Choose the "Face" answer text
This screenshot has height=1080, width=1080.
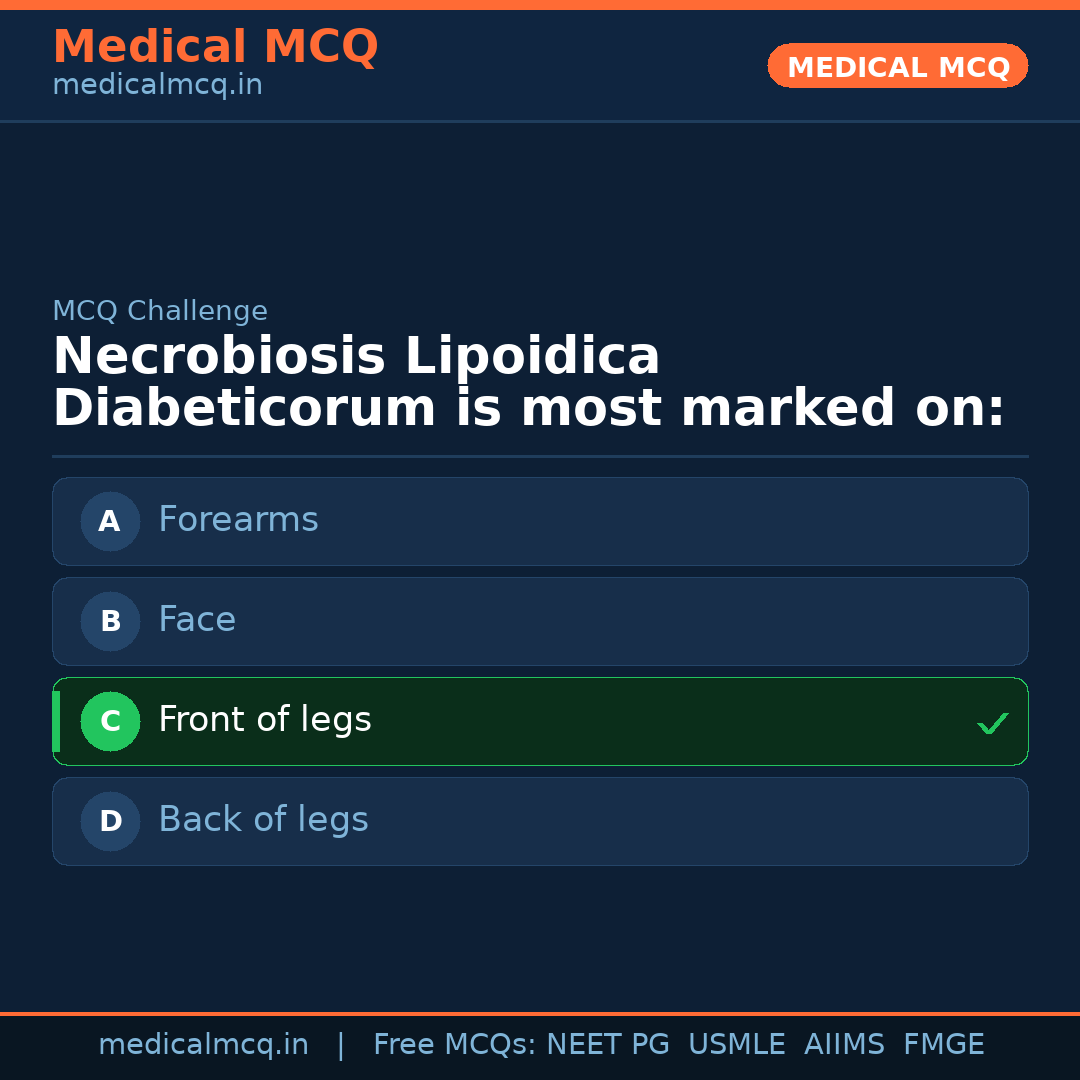point(197,620)
